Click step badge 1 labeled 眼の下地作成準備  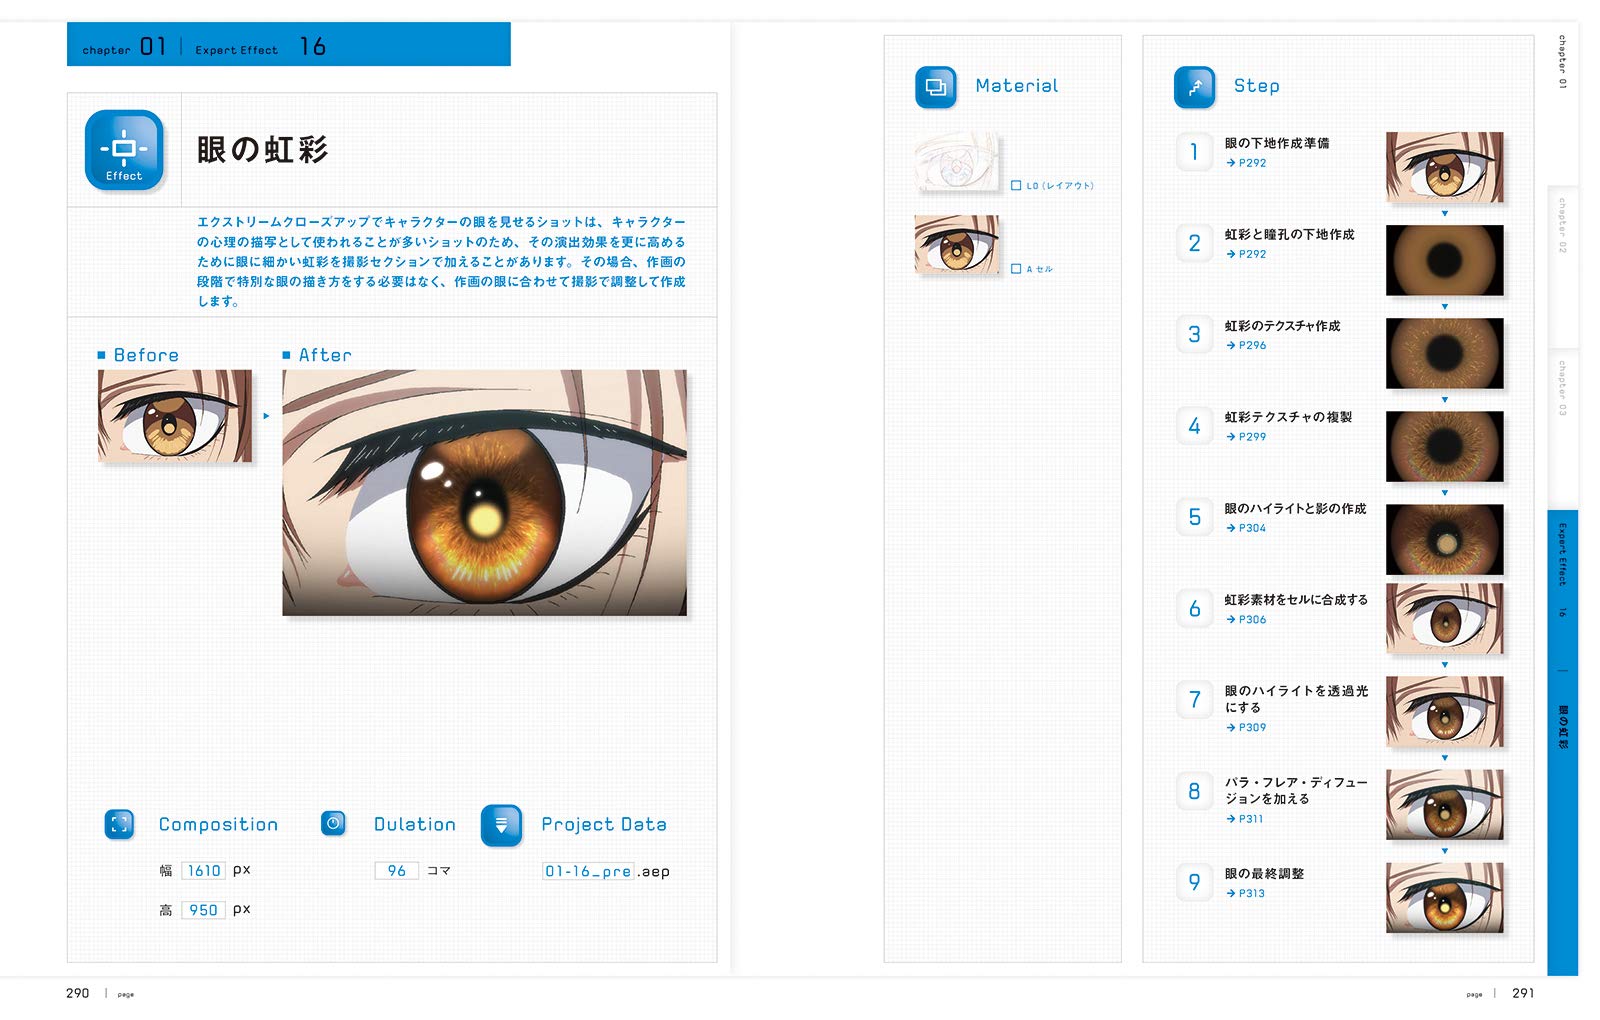(x=1194, y=153)
